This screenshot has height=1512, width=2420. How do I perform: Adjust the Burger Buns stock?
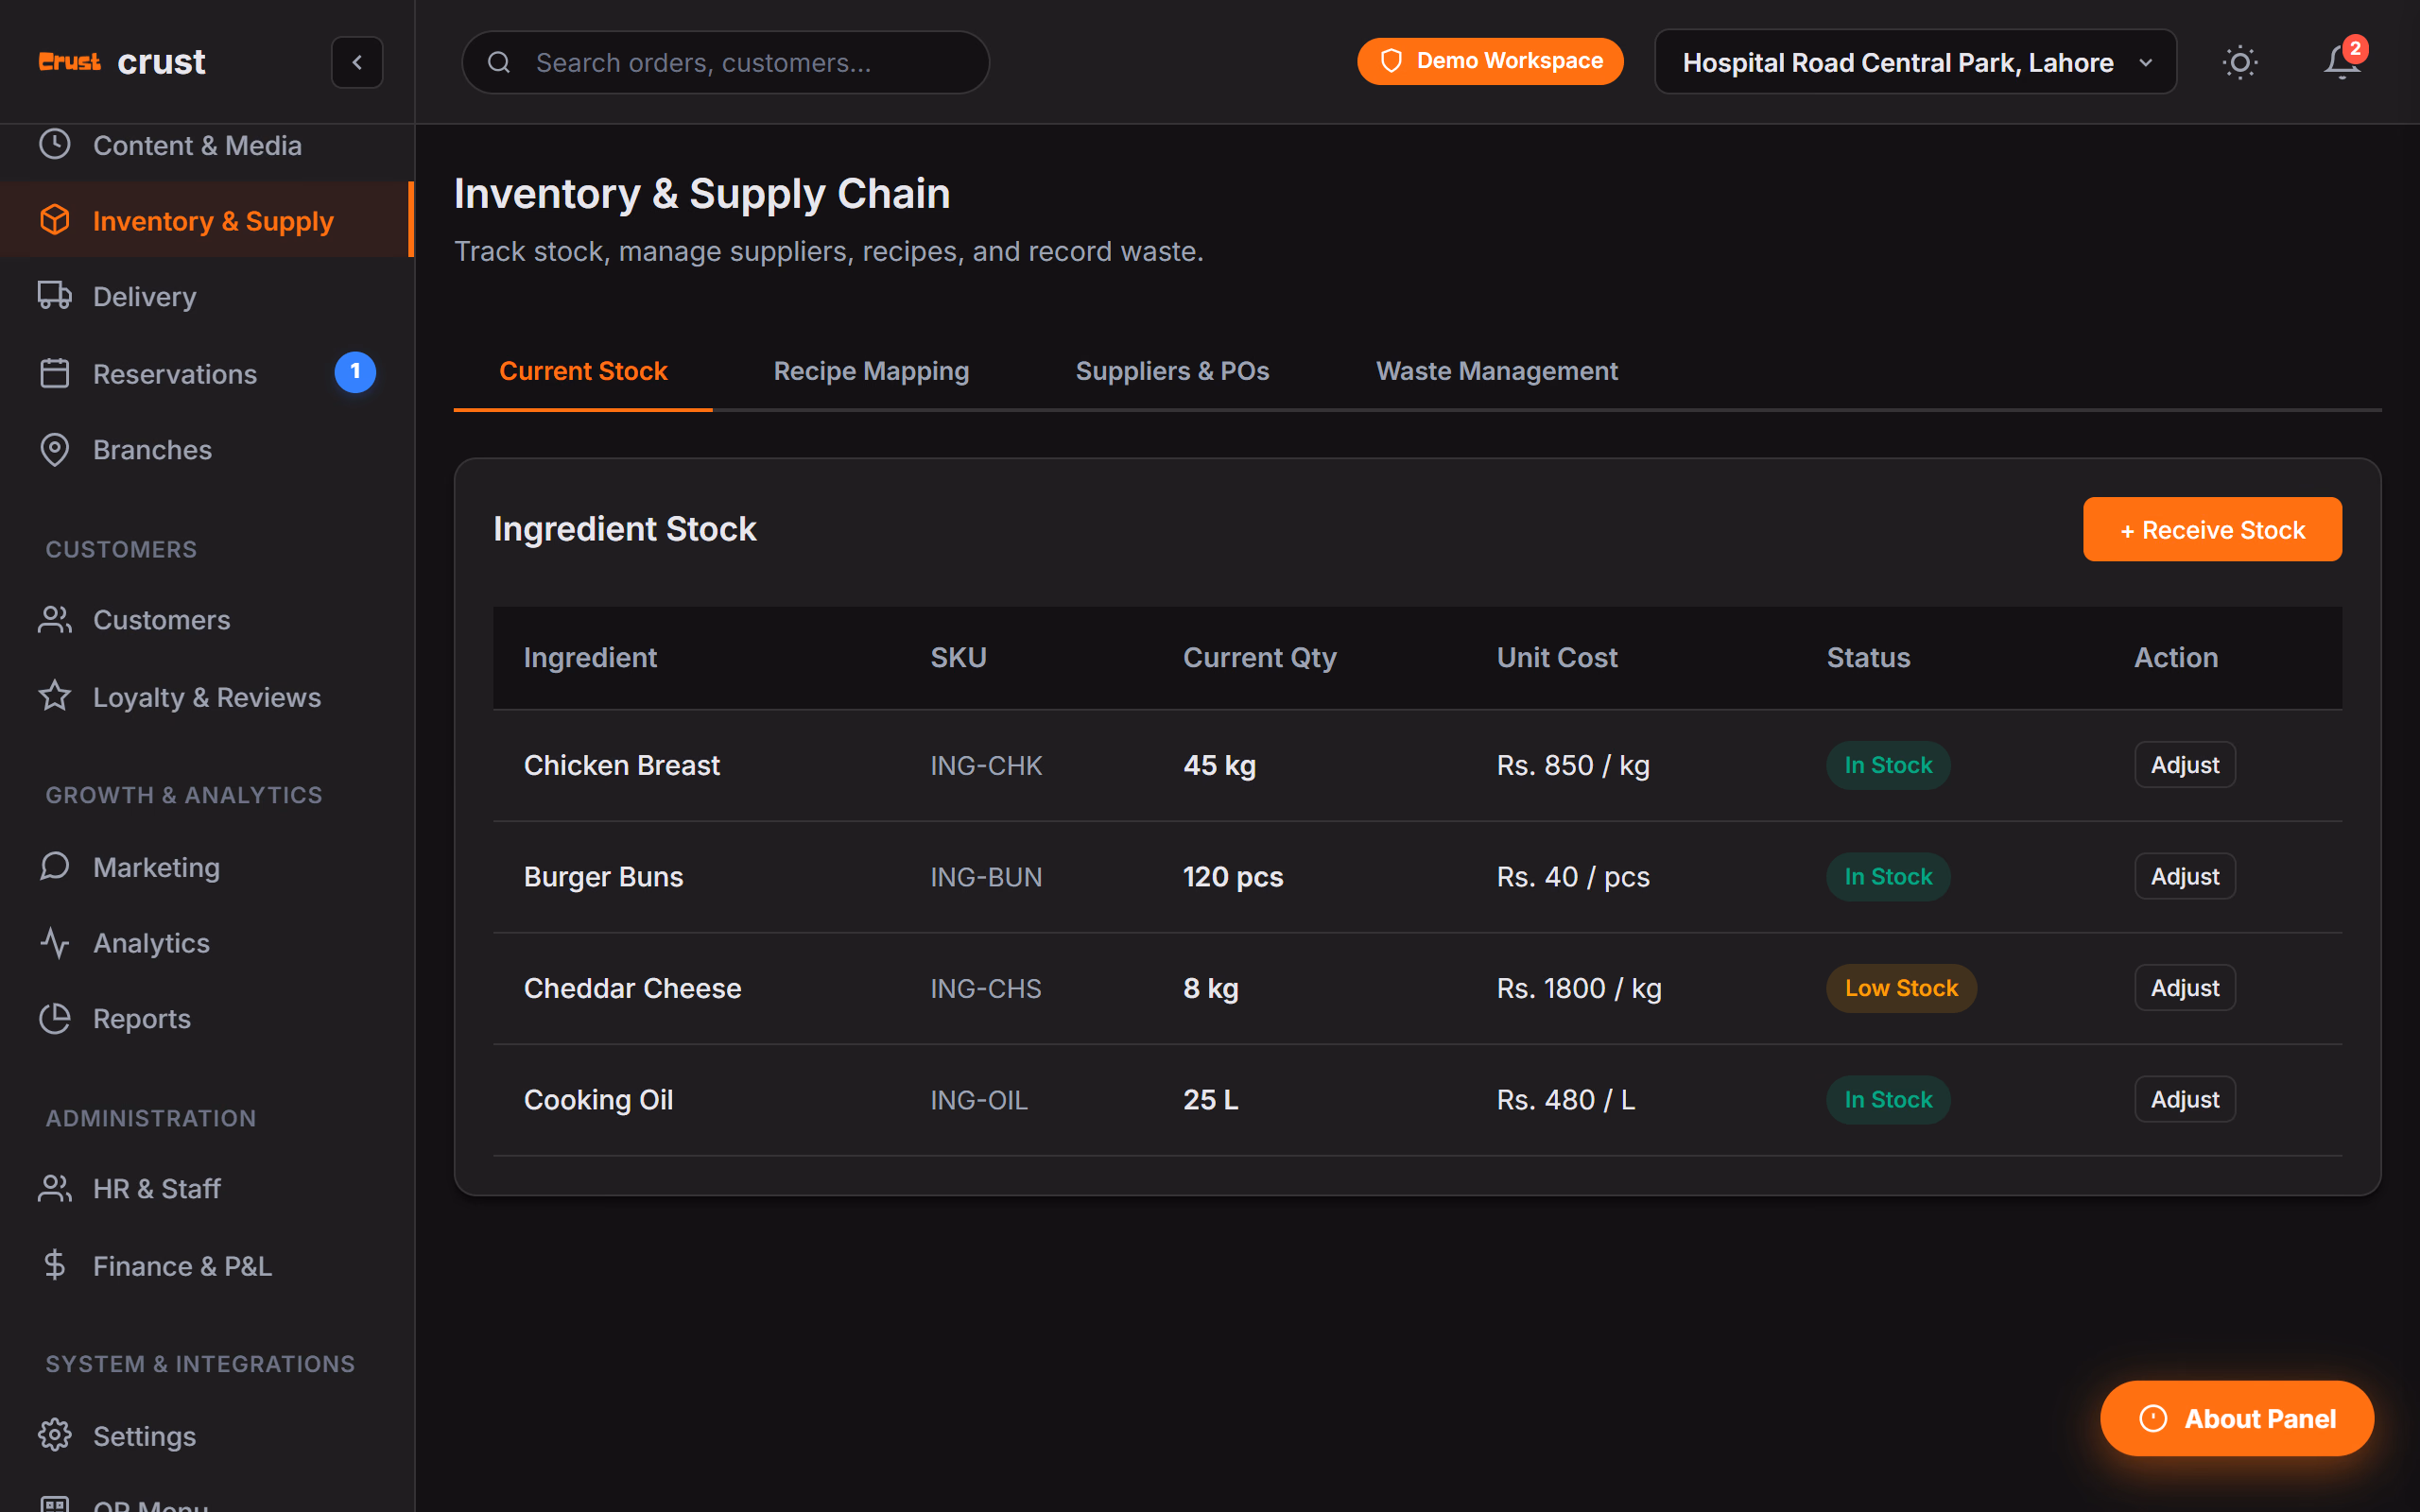(x=2185, y=876)
